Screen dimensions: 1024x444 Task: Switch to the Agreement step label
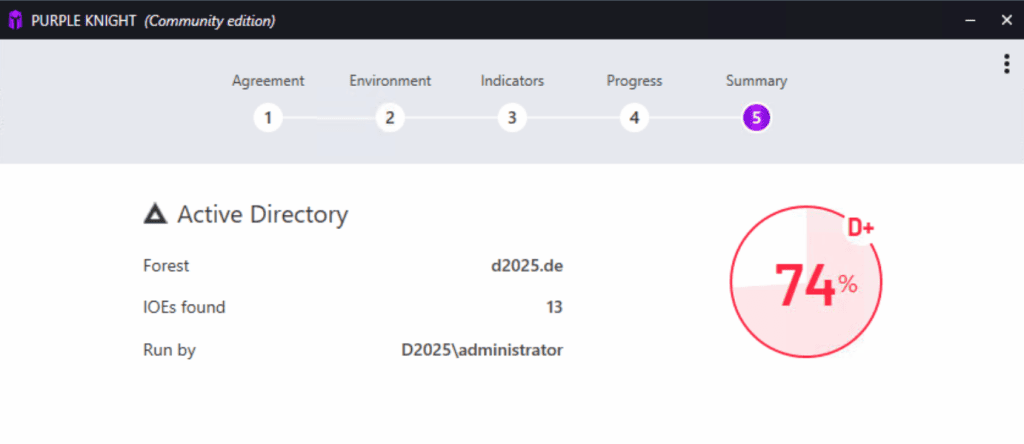coord(268,81)
